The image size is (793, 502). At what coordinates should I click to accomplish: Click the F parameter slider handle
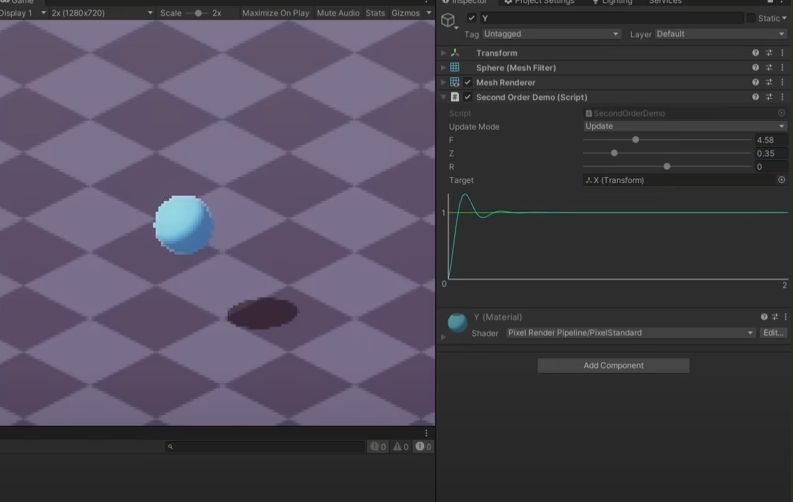tap(636, 140)
